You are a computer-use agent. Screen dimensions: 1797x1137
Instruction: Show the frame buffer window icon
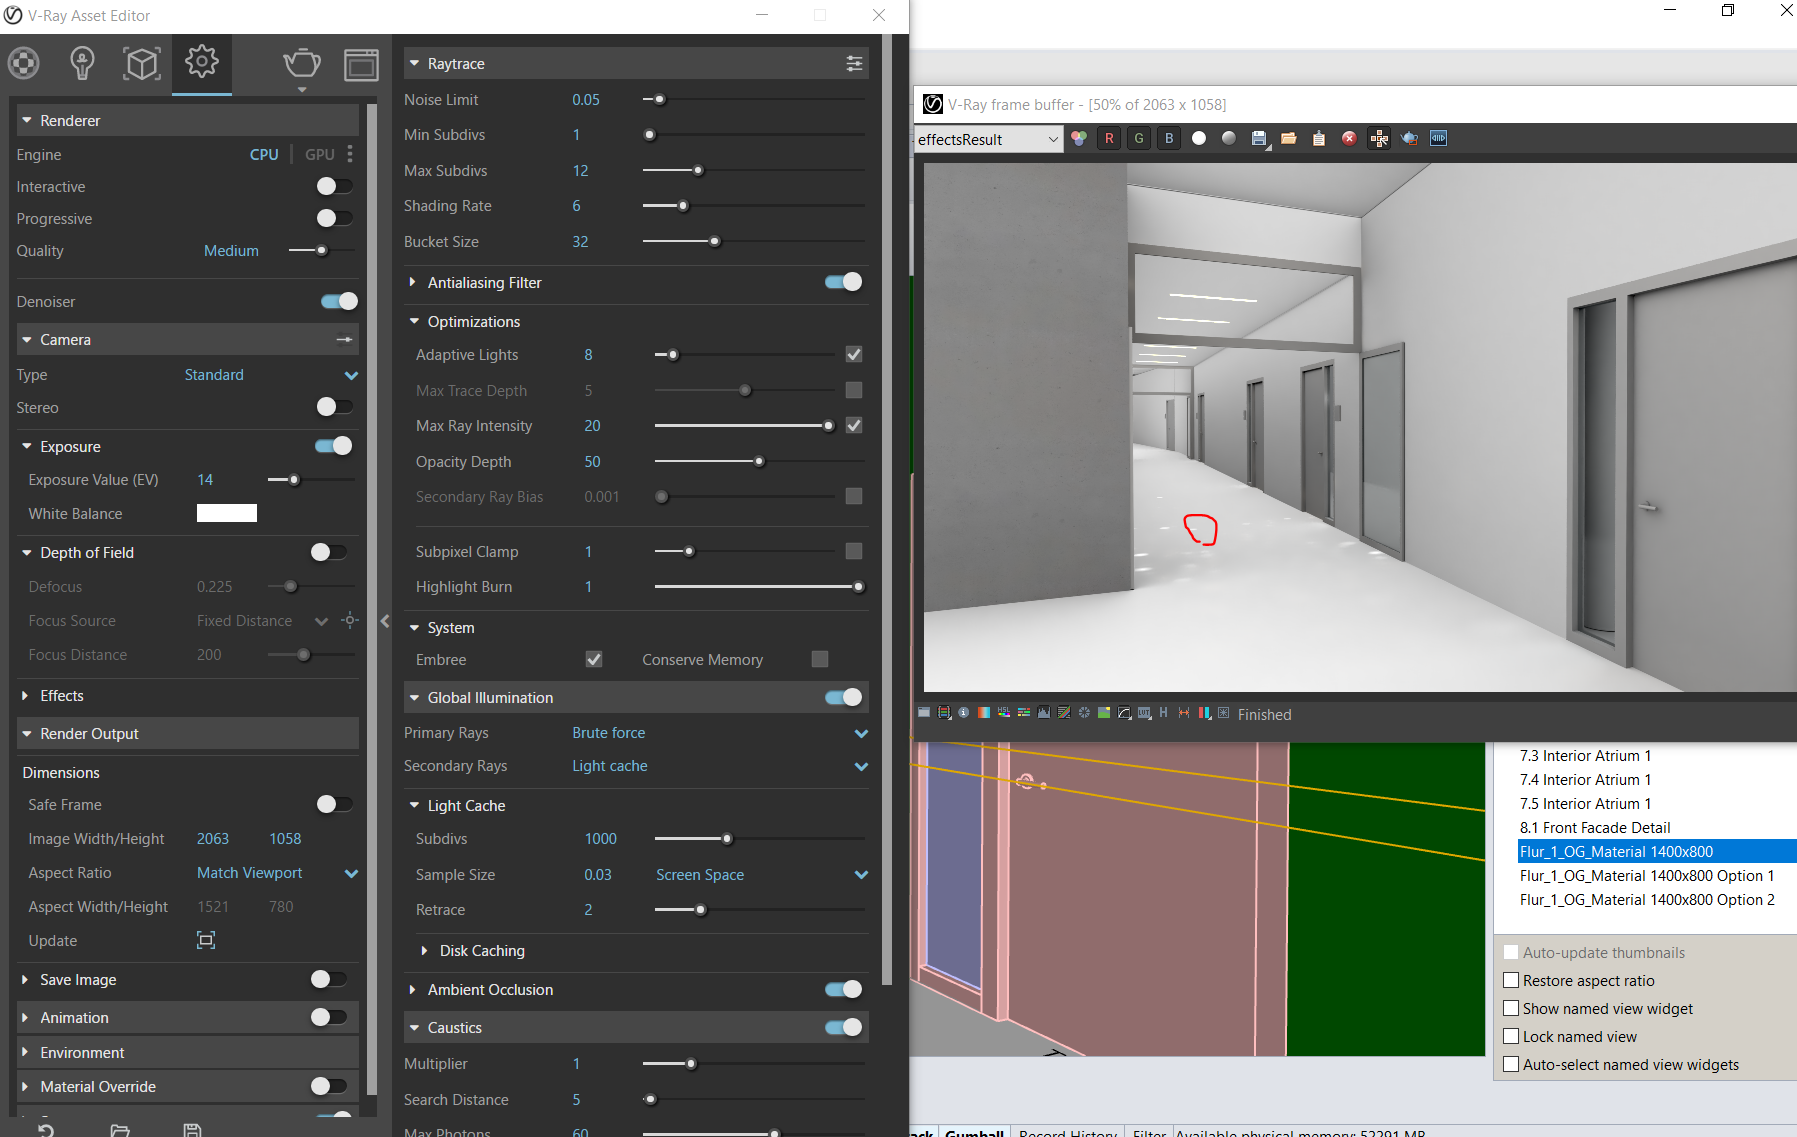[x=361, y=64]
